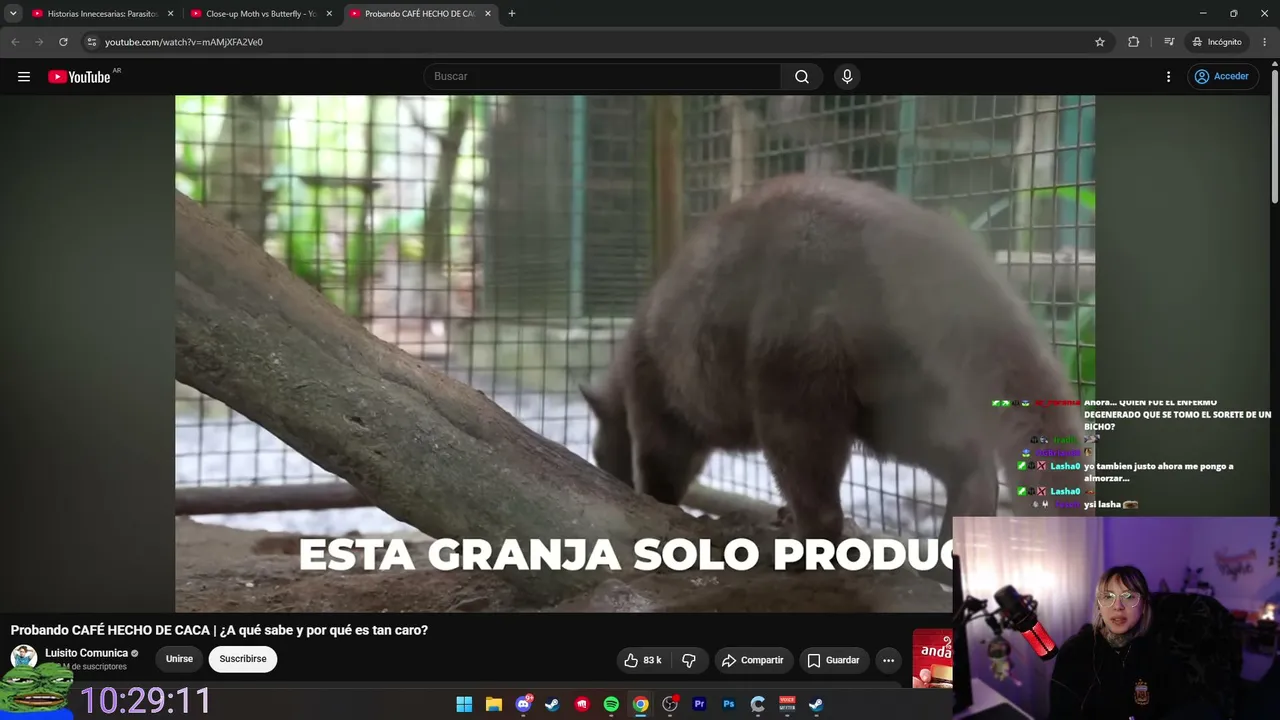Join the channel with Unirse
This screenshot has height=720, width=1280.
[179, 659]
